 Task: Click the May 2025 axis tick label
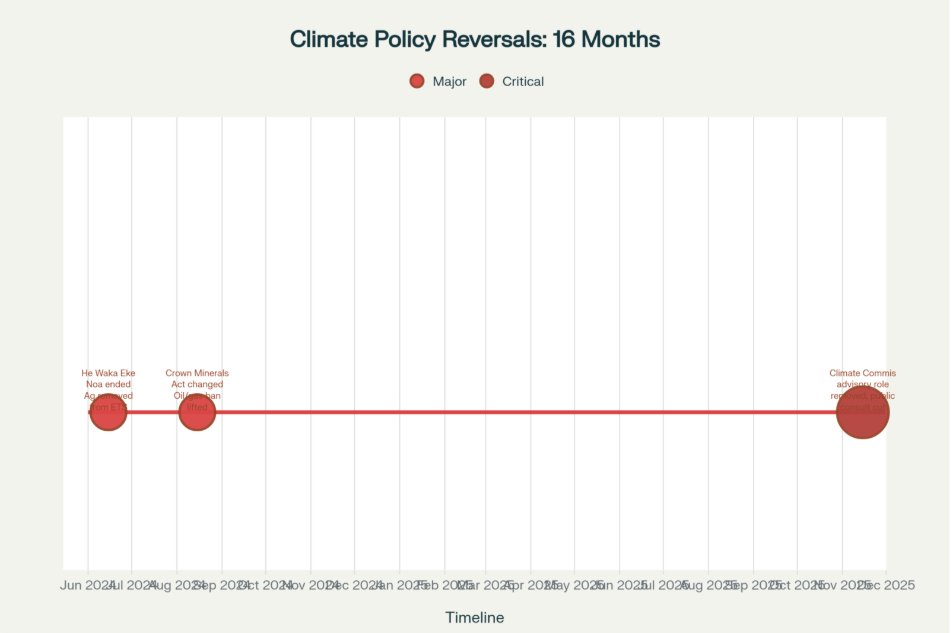(574, 584)
